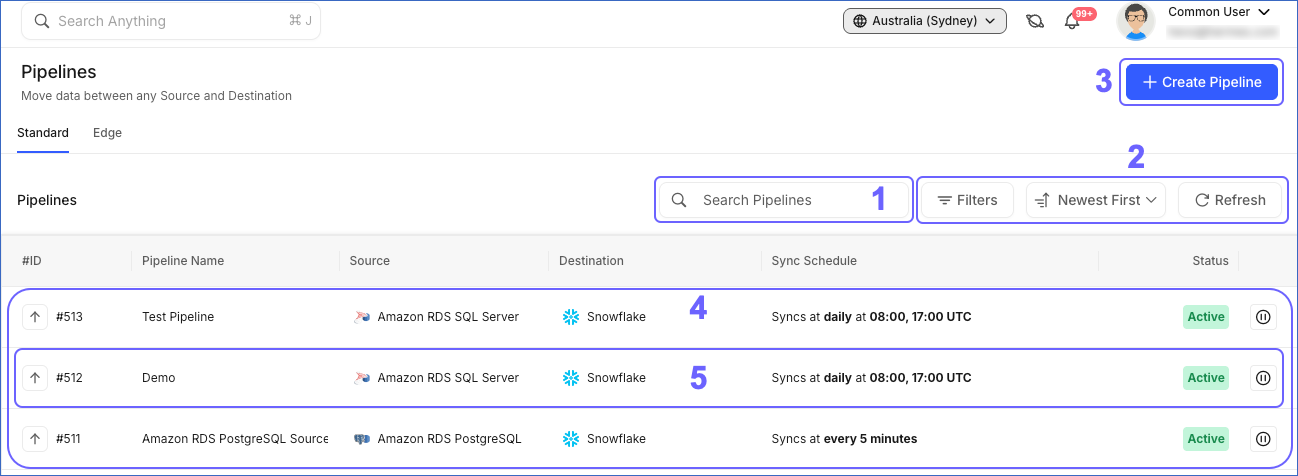Focus the Search Anything box
1298x476 pixels.
click(x=171, y=21)
